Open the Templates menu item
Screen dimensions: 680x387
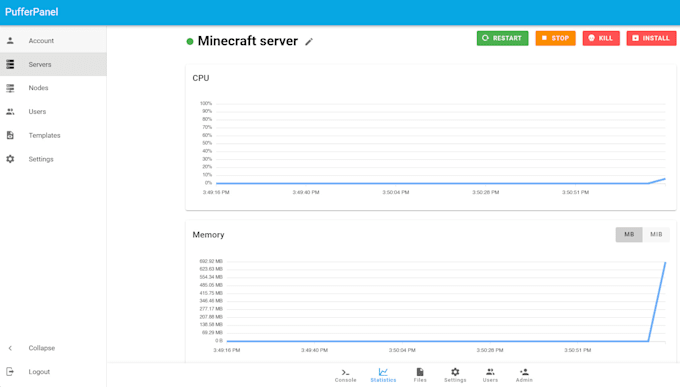click(53, 135)
